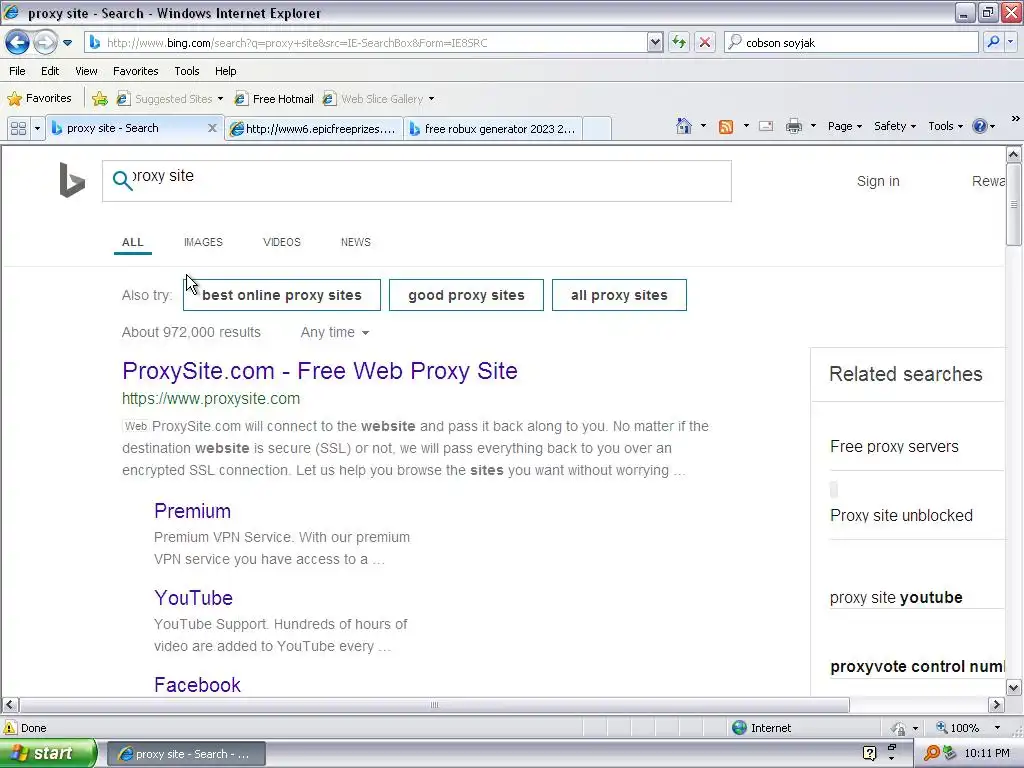This screenshot has width=1024, height=768.
Task: Click the good proxy sites suggestion
Action: 466,295
